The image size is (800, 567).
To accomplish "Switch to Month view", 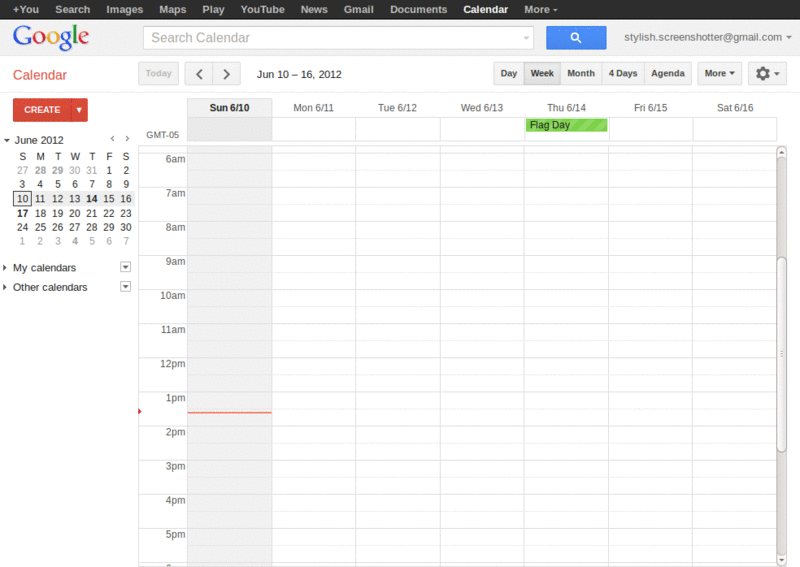I will 581,73.
